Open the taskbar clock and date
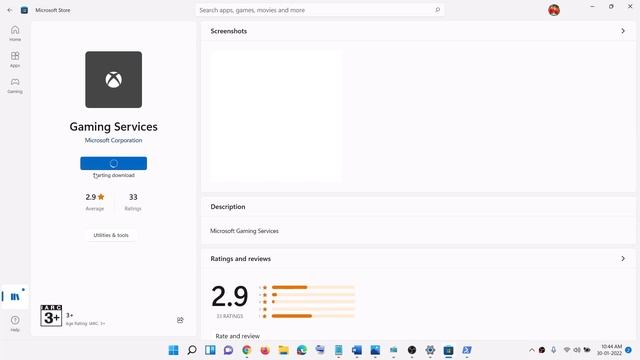Screen dimensions: 640x360 (x=610, y=350)
